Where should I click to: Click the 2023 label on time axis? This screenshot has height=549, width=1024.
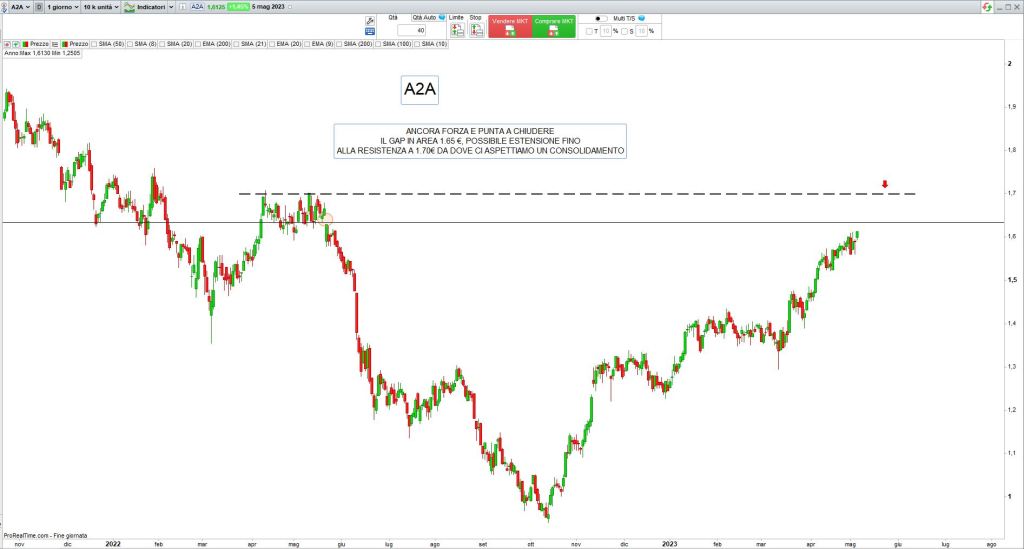click(669, 544)
